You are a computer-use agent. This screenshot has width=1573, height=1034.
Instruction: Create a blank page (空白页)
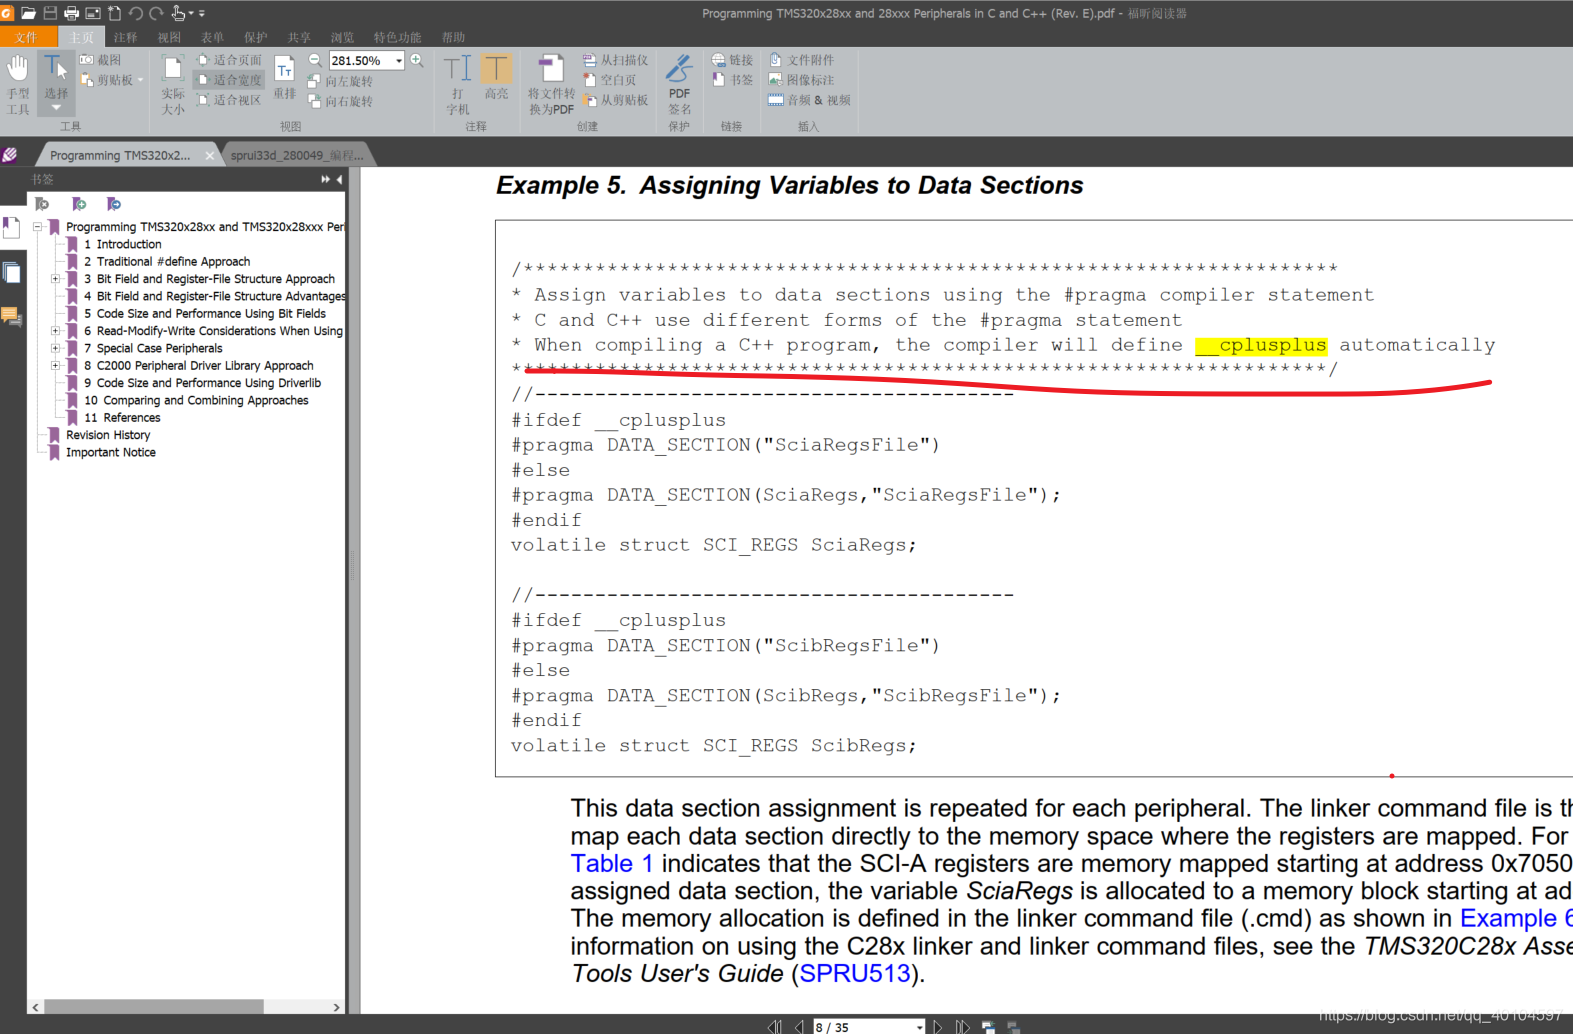(x=609, y=80)
